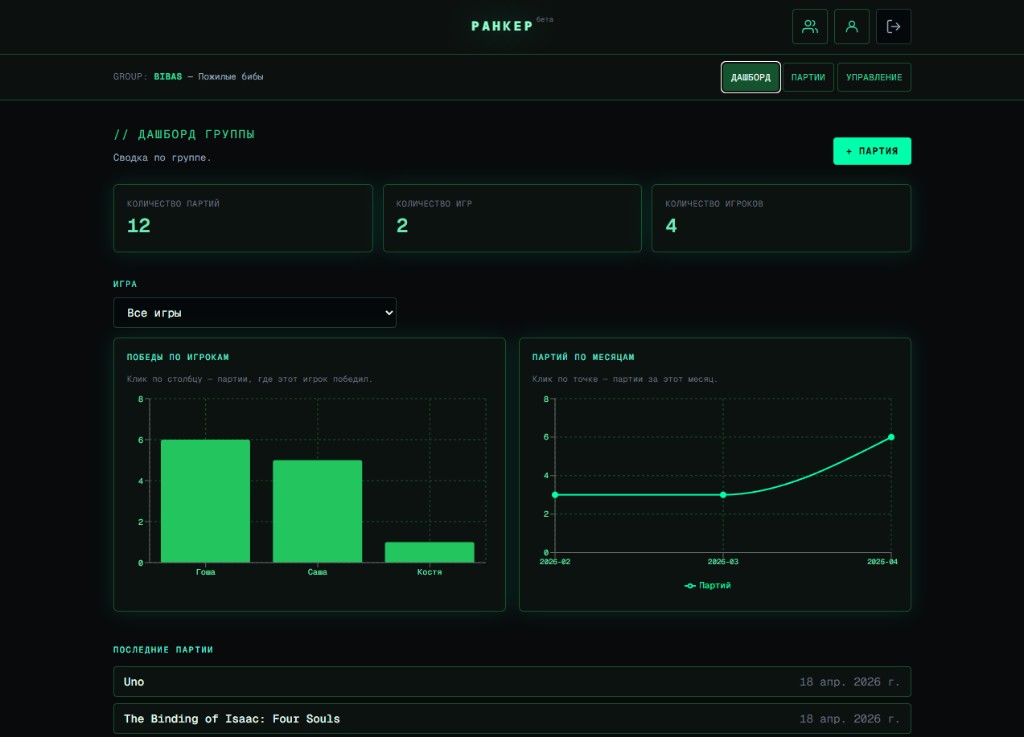This screenshot has width=1024, height=737.
Task: Click the 2026-02 data point
Action: [x=555, y=495]
